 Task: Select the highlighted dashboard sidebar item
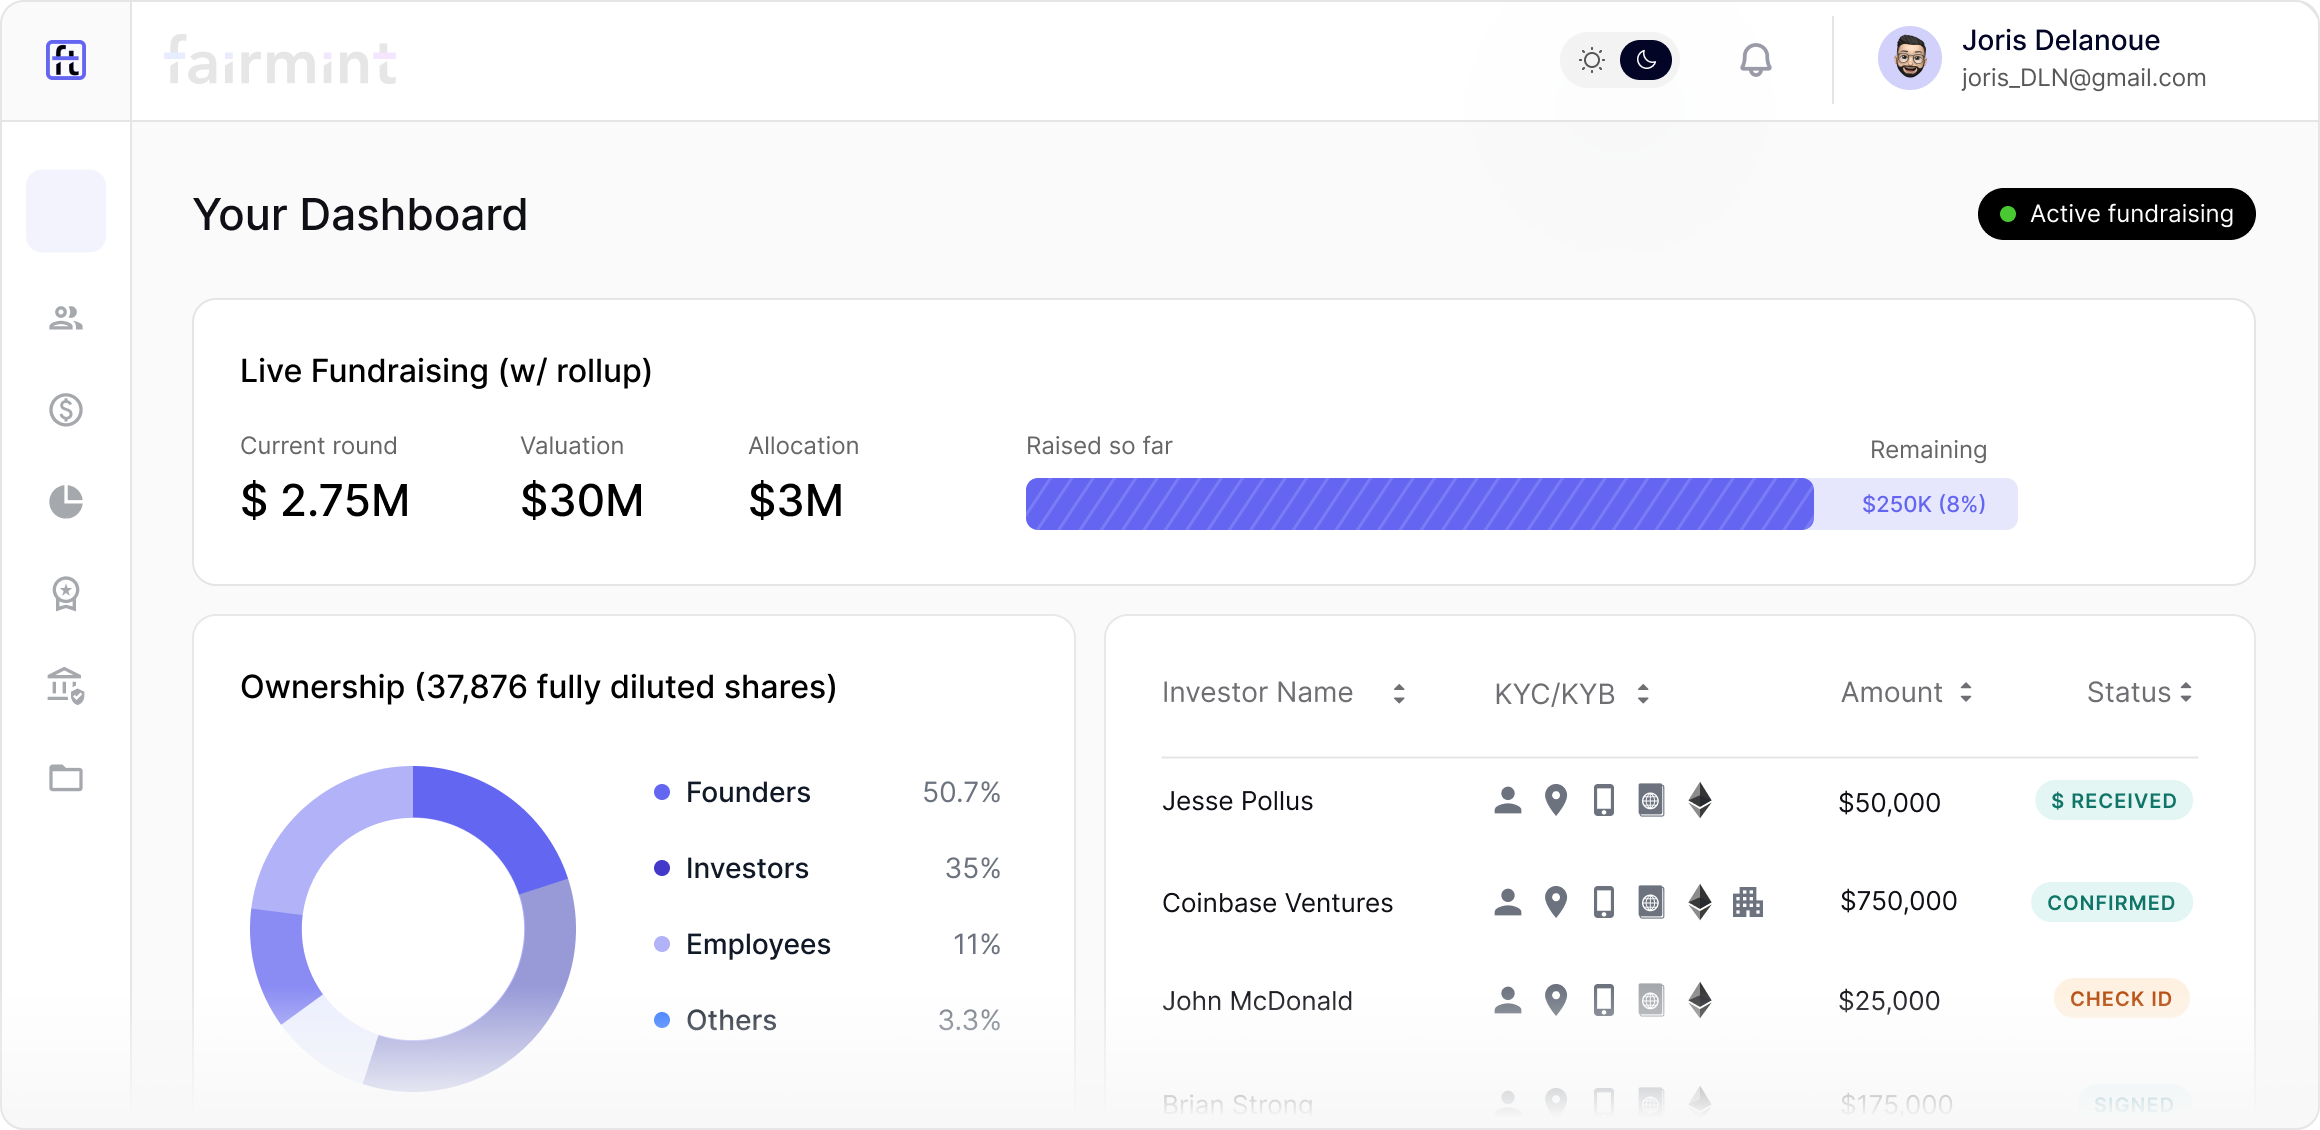click(x=66, y=211)
